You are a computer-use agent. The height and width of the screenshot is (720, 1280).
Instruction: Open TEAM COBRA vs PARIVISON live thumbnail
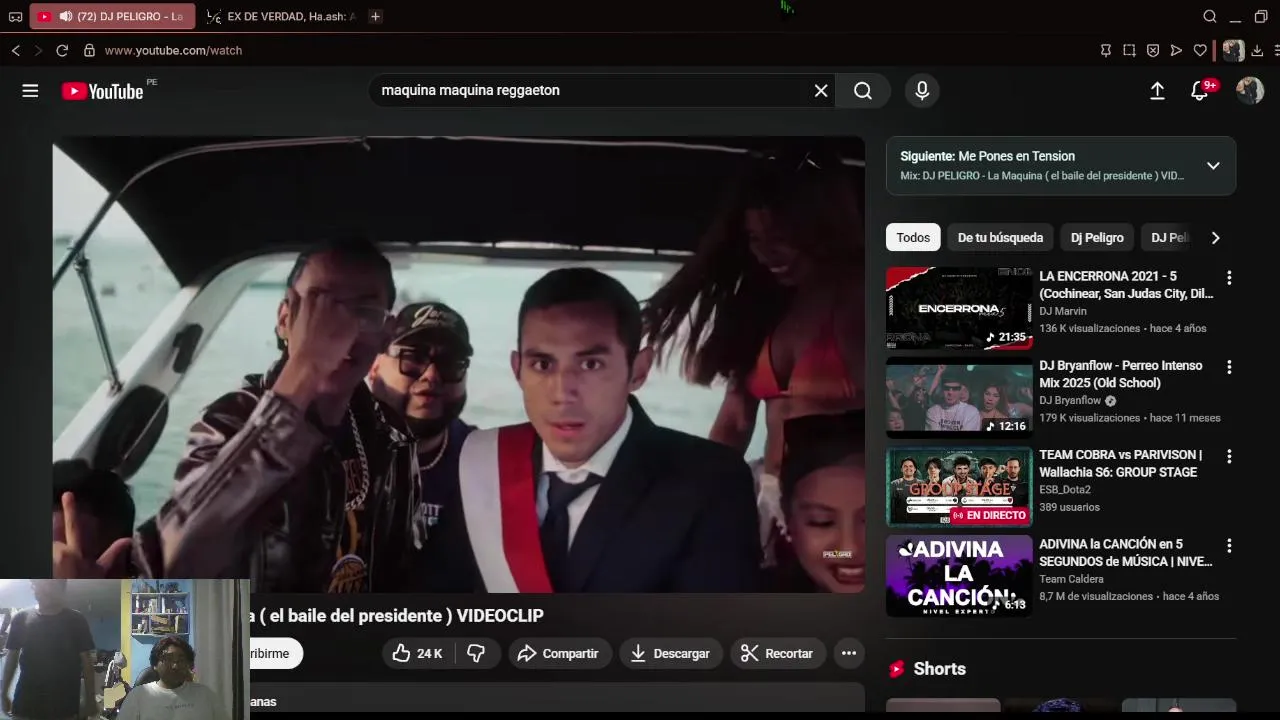click(959, 486)
